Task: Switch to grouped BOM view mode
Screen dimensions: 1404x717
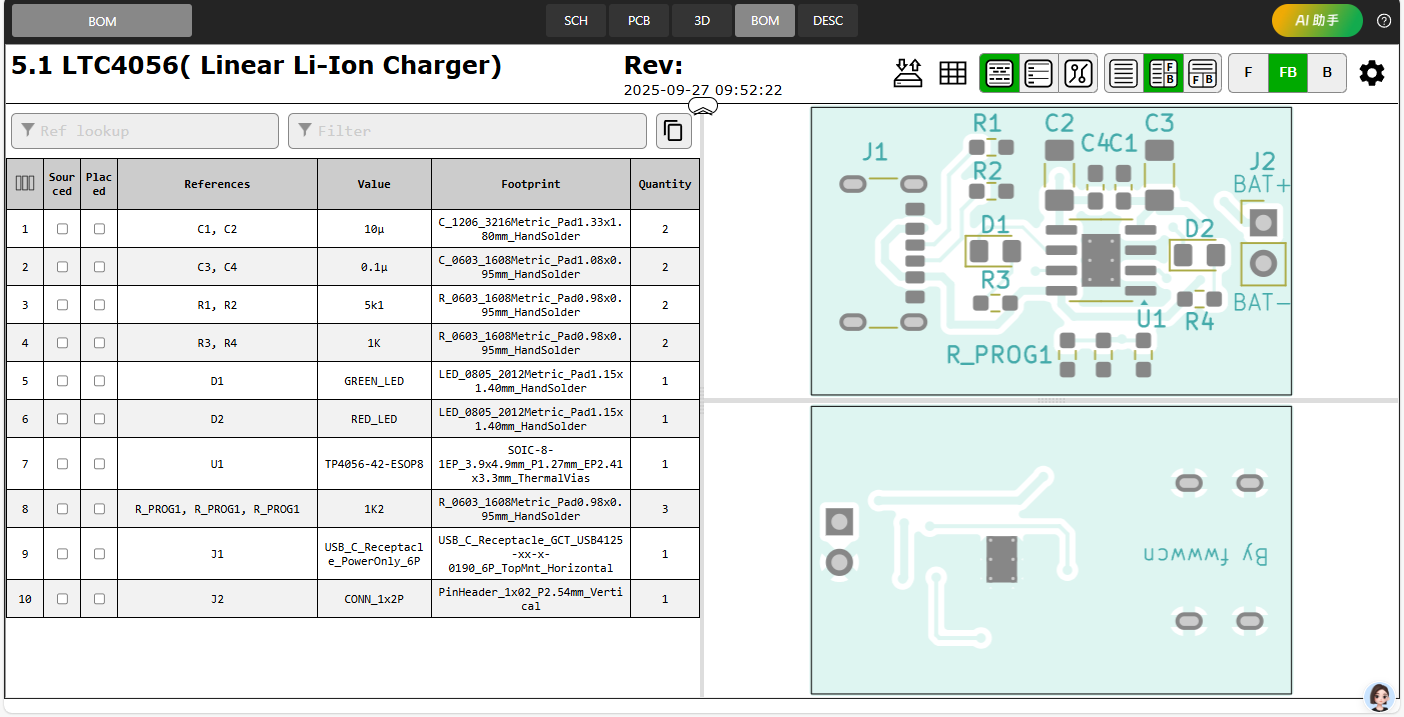Action: [x=999, y=73]
